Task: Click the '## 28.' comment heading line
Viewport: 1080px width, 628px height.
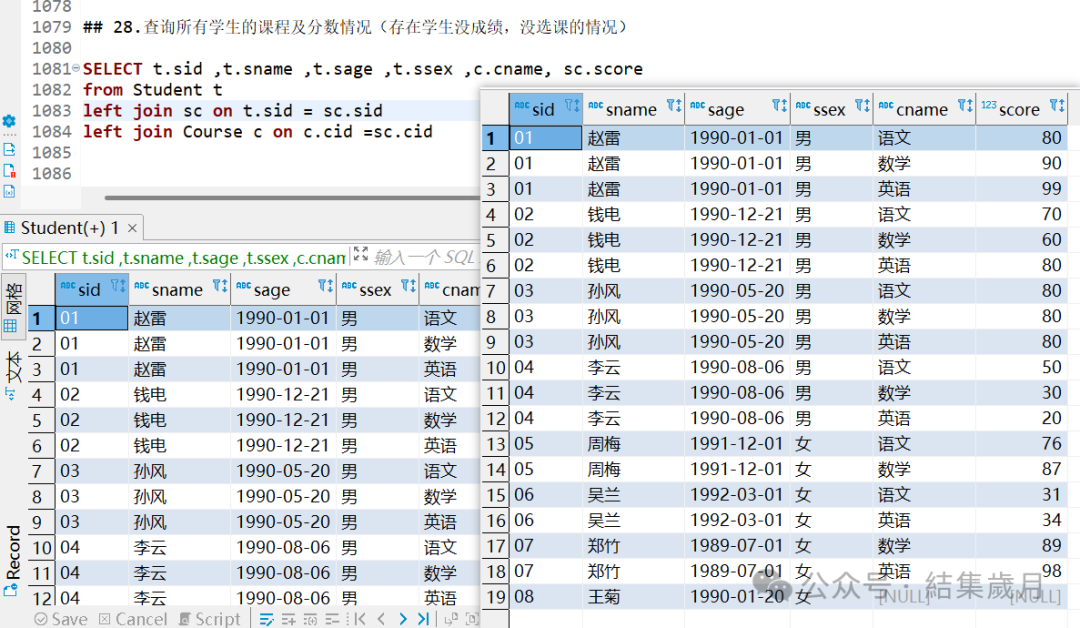Action: point(355,27)
